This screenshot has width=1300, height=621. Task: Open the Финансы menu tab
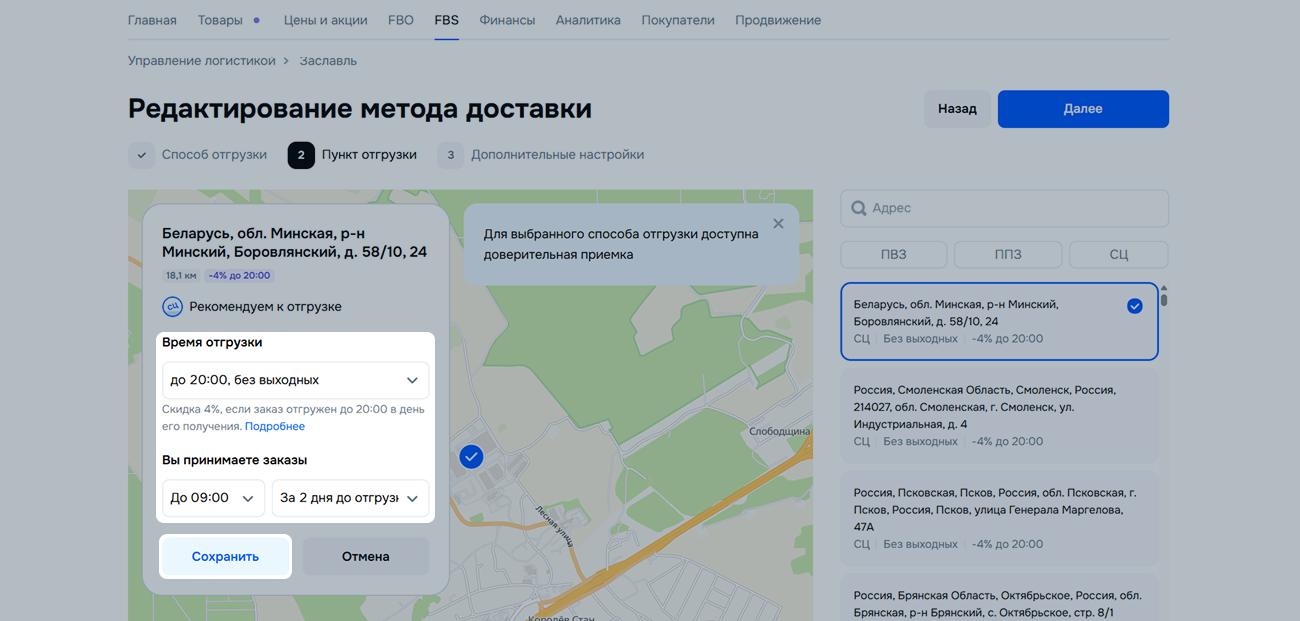507,20
